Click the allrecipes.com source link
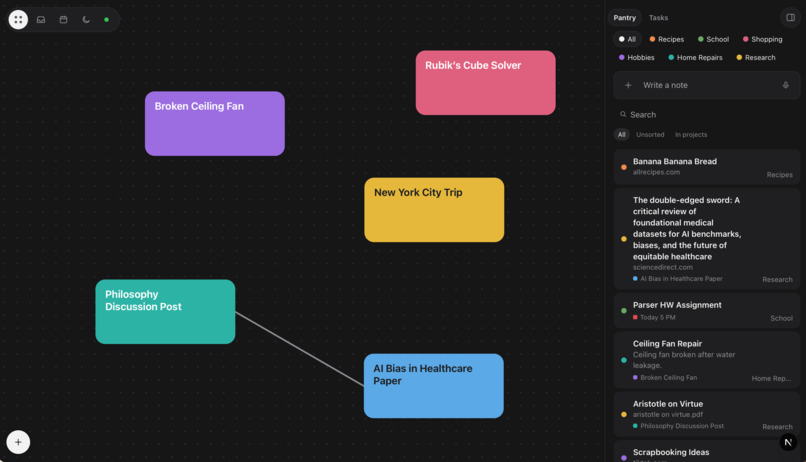Viewport: 806px width, 462px height. click(656, 172)
